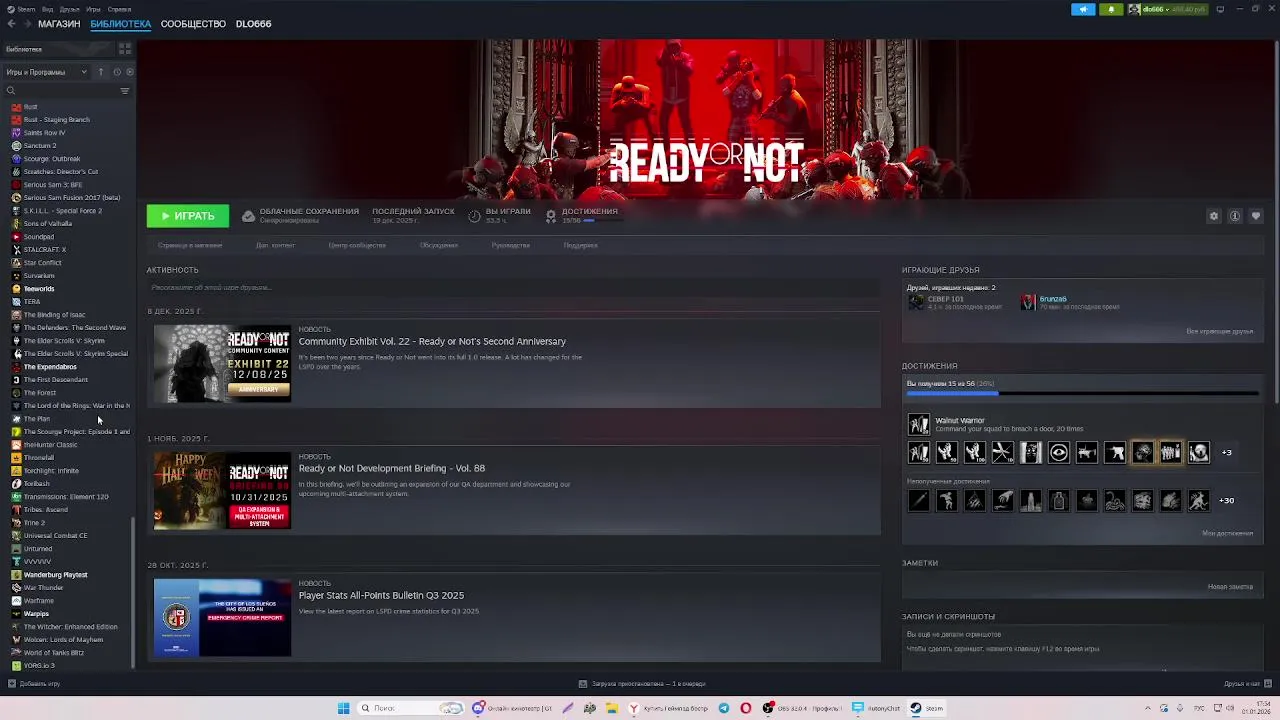Open advanced filter options icon
1280x720 pixels.
(x=125, y=91)
